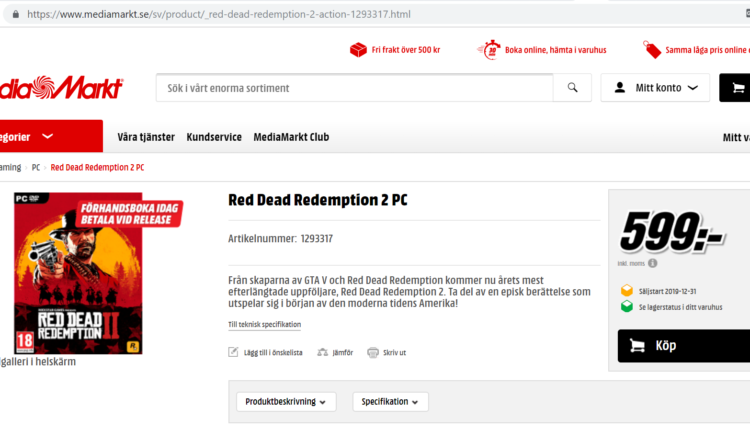Click Boka online, hämta i varuhus link

[x=555, y=50]
